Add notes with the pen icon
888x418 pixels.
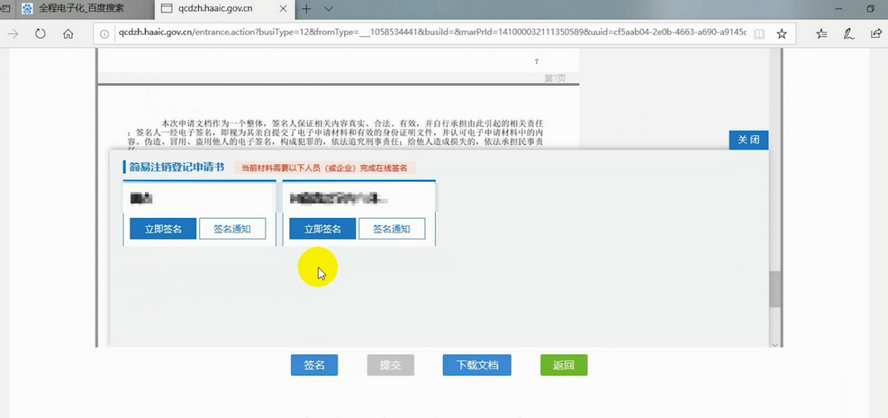point(848,34)
